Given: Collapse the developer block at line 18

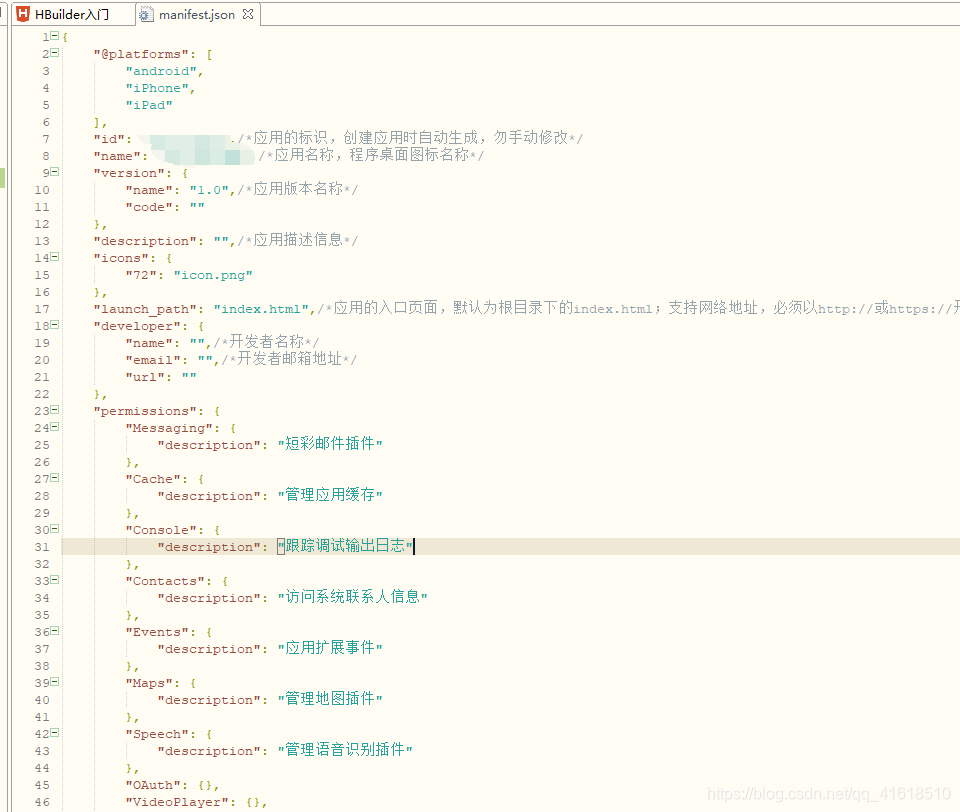Looking at the screenshot, I should [55, 325].
